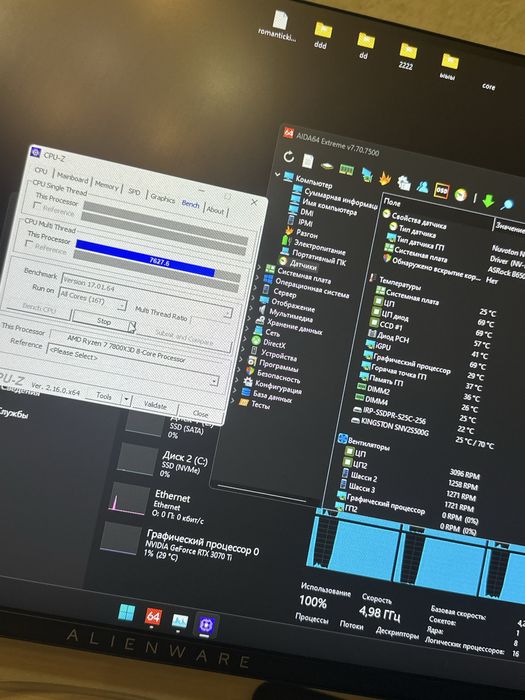
Task: Click CPU-Z taskbar icon
Action: tap(206, 624)
